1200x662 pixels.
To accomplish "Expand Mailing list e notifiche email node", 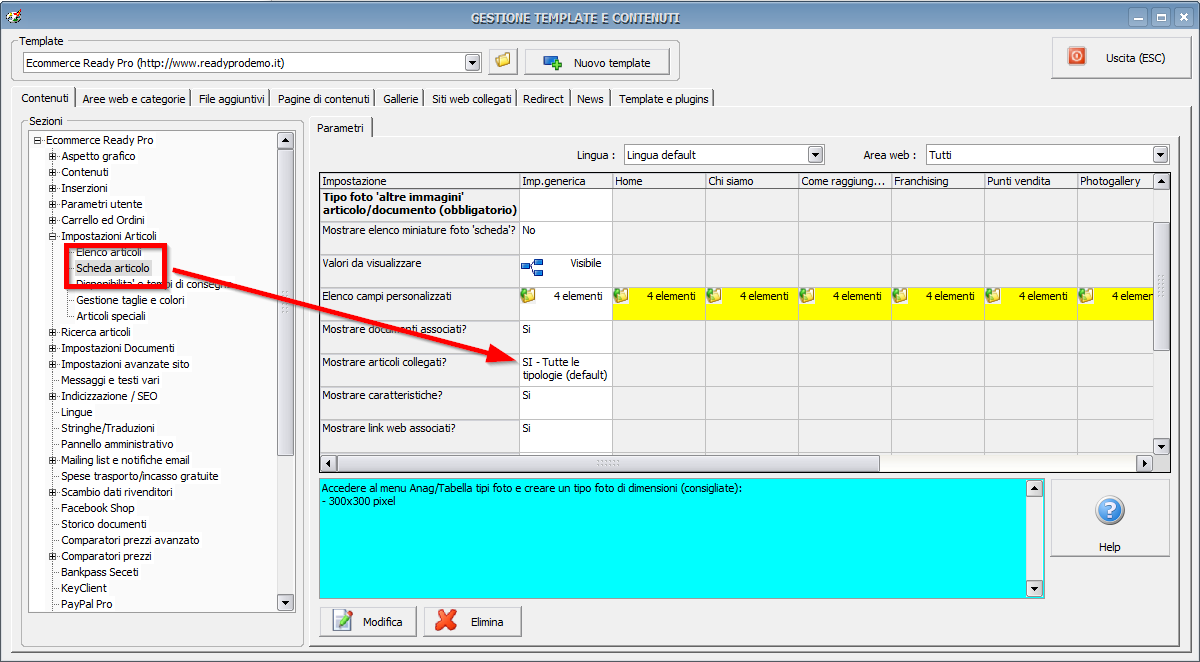I will click(x=53, y=460).
